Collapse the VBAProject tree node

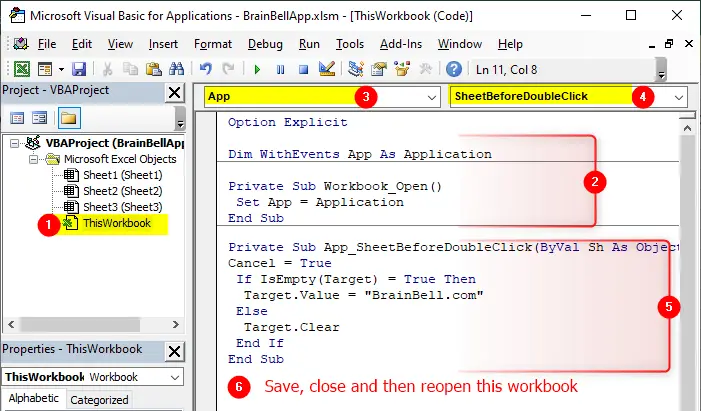tap(14, 144)
